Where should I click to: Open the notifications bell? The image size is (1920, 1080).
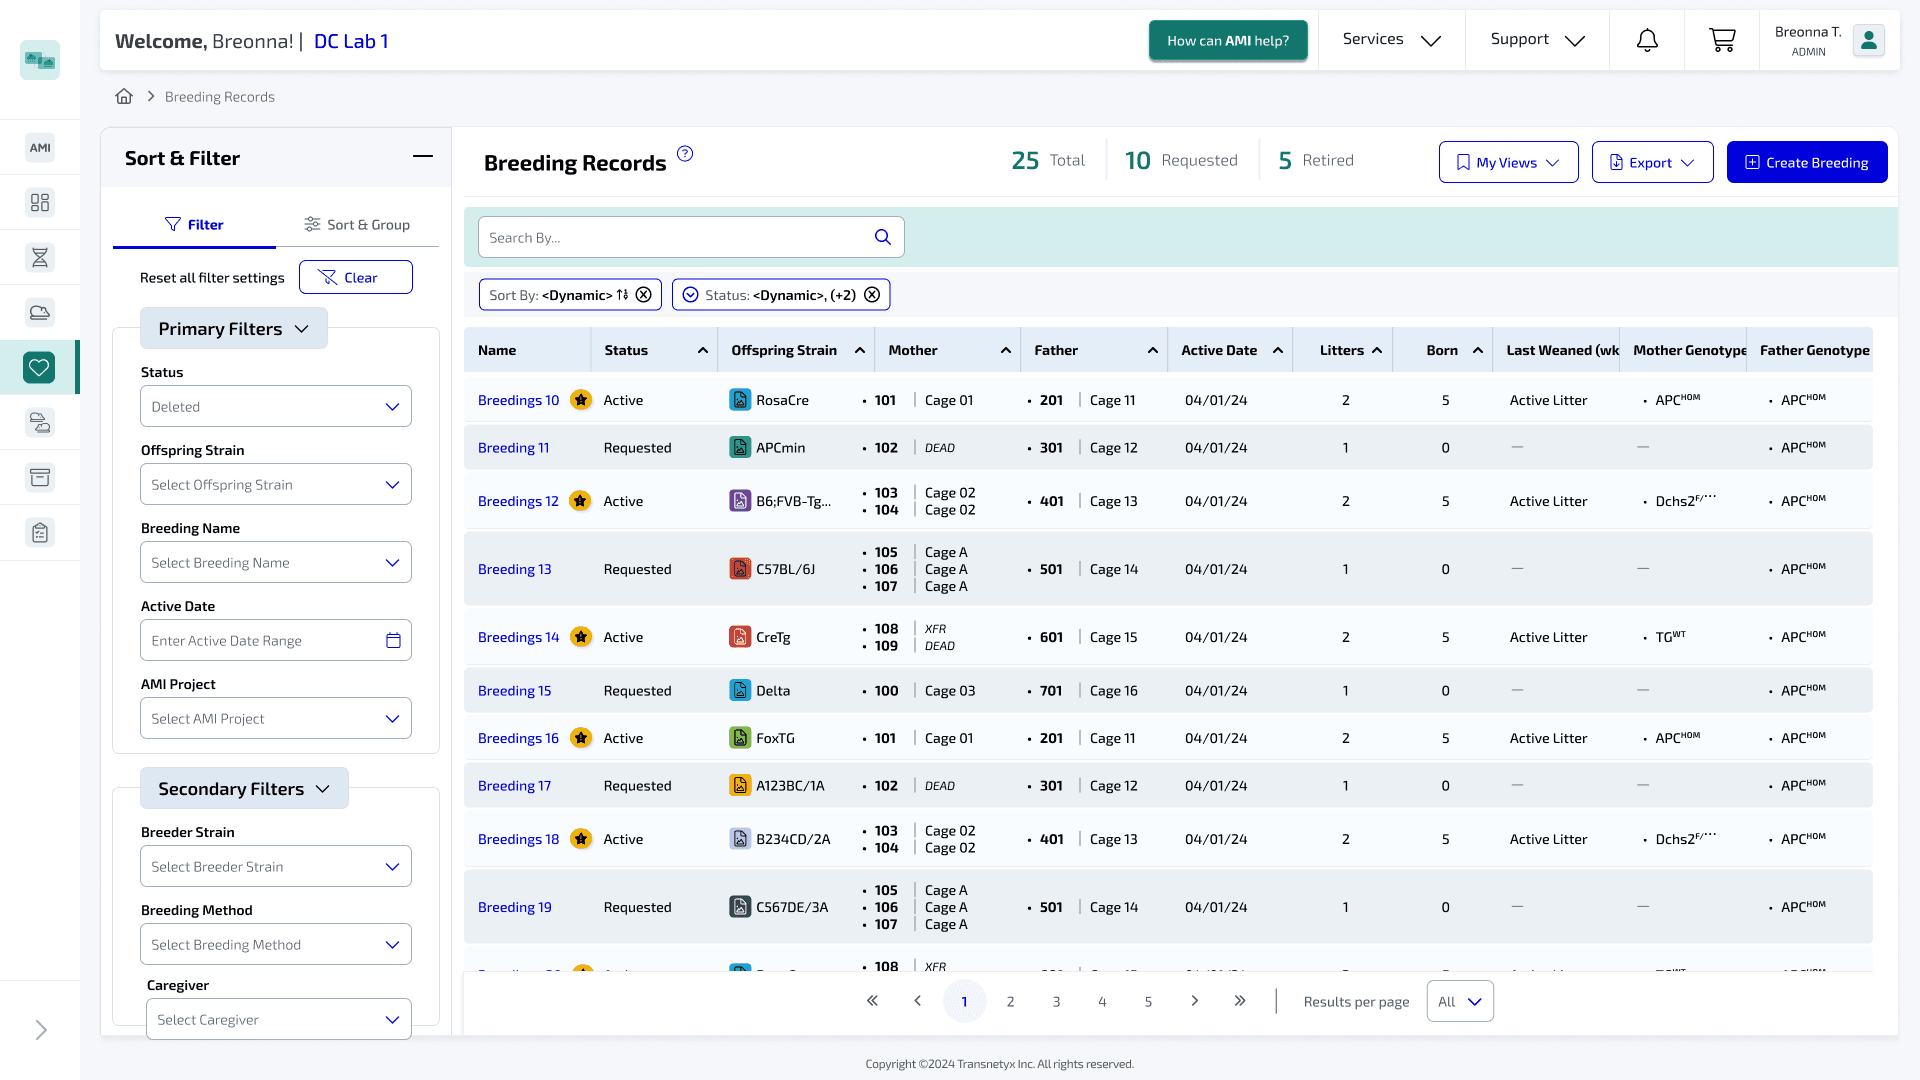pyautogui.click(x=1647, y=40)
